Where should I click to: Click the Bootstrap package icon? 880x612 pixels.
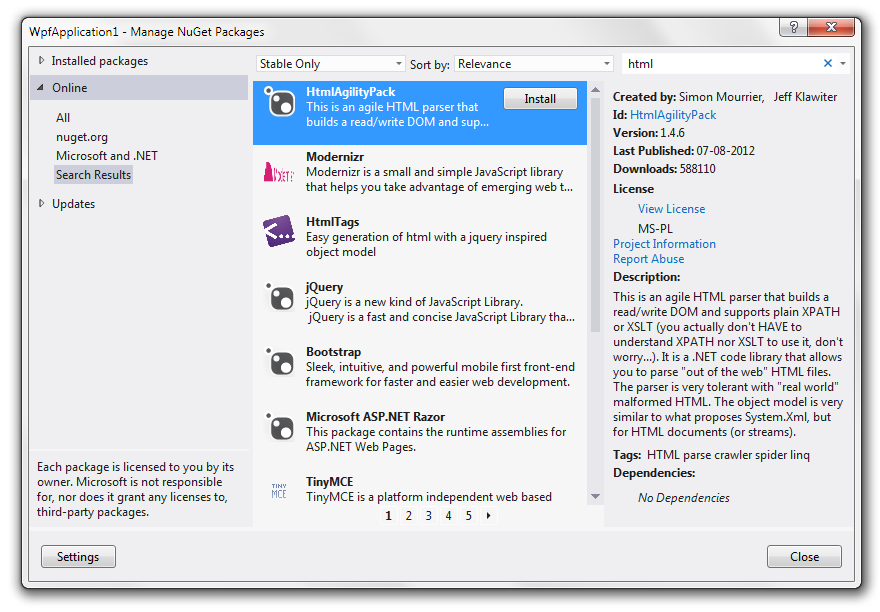coord(279,361)
